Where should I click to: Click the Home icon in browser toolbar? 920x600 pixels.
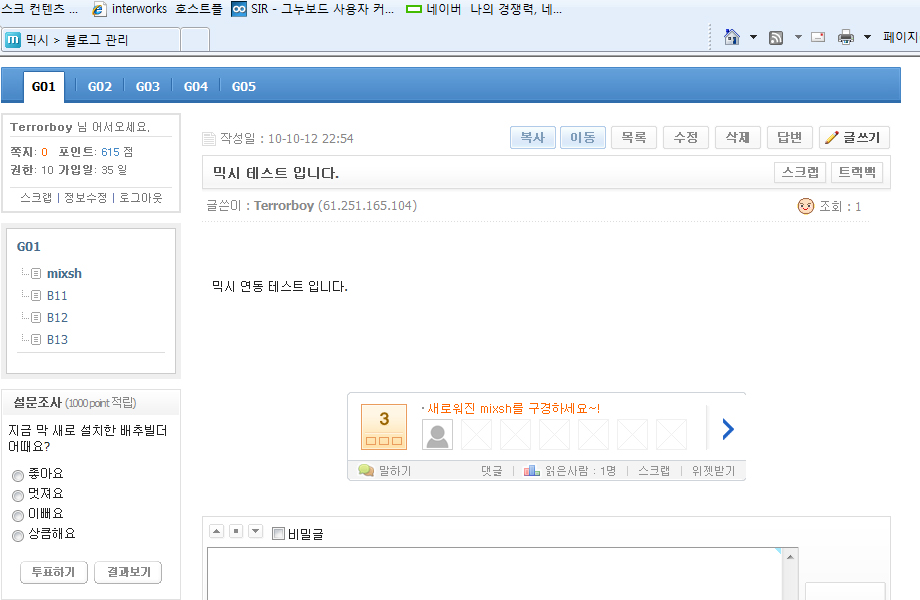[731, 38]
